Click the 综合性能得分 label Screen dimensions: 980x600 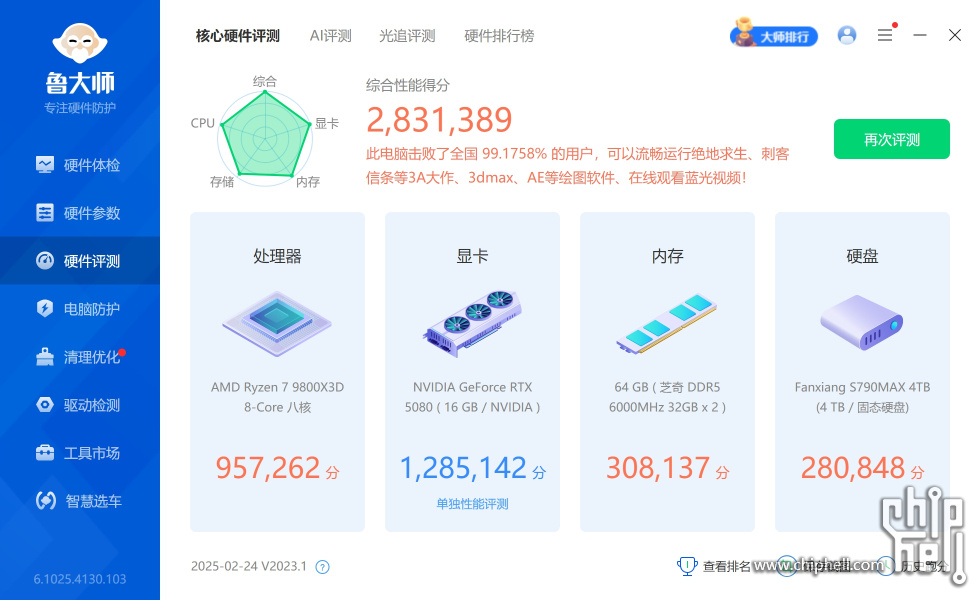pyautogui.click(x=408, y=85)
